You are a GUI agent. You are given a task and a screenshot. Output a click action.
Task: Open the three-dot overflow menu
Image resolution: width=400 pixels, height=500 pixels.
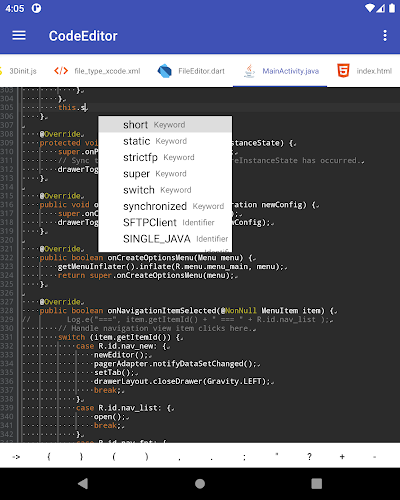(385, 36)
